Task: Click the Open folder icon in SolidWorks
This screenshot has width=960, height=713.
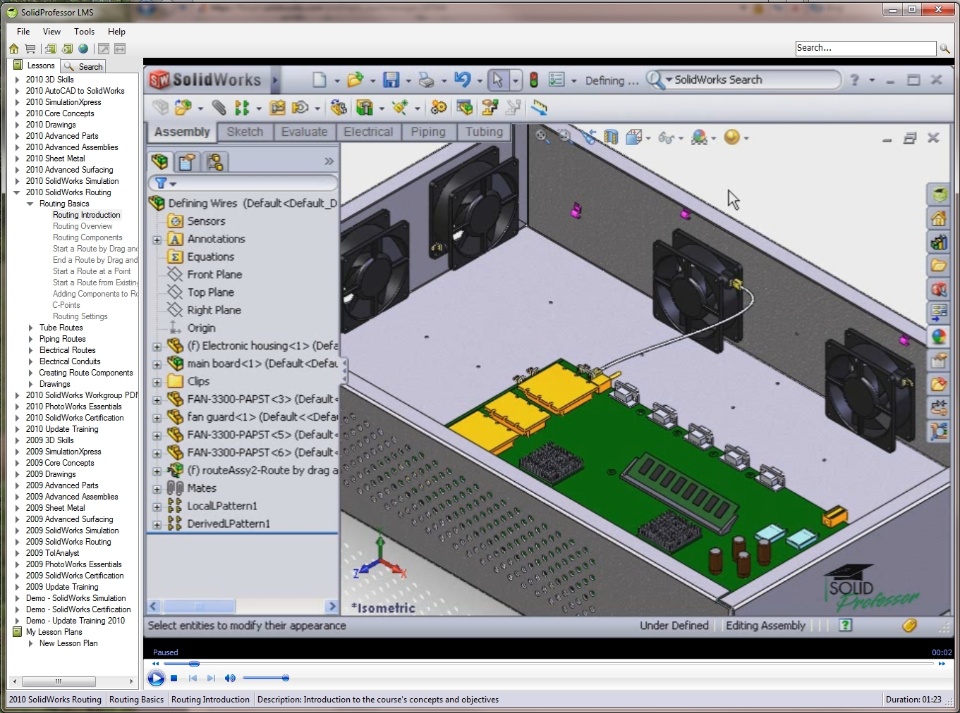Action: (354, 80)
